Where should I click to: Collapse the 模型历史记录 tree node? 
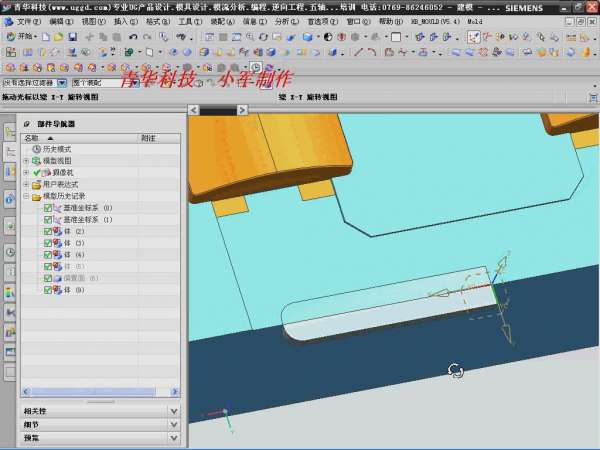(x=26, y=197)
